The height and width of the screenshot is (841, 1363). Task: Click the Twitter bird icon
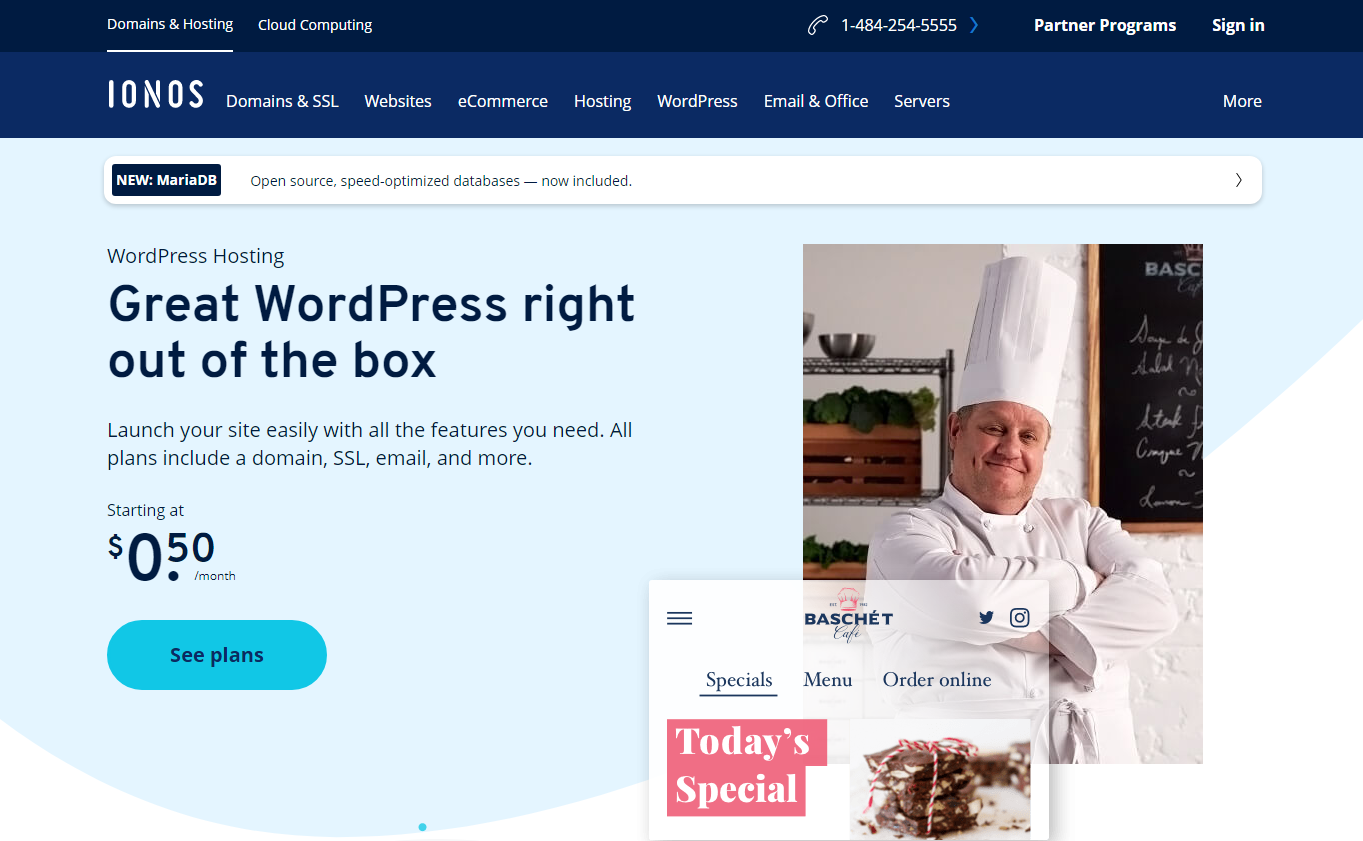[x=986, y=618]
